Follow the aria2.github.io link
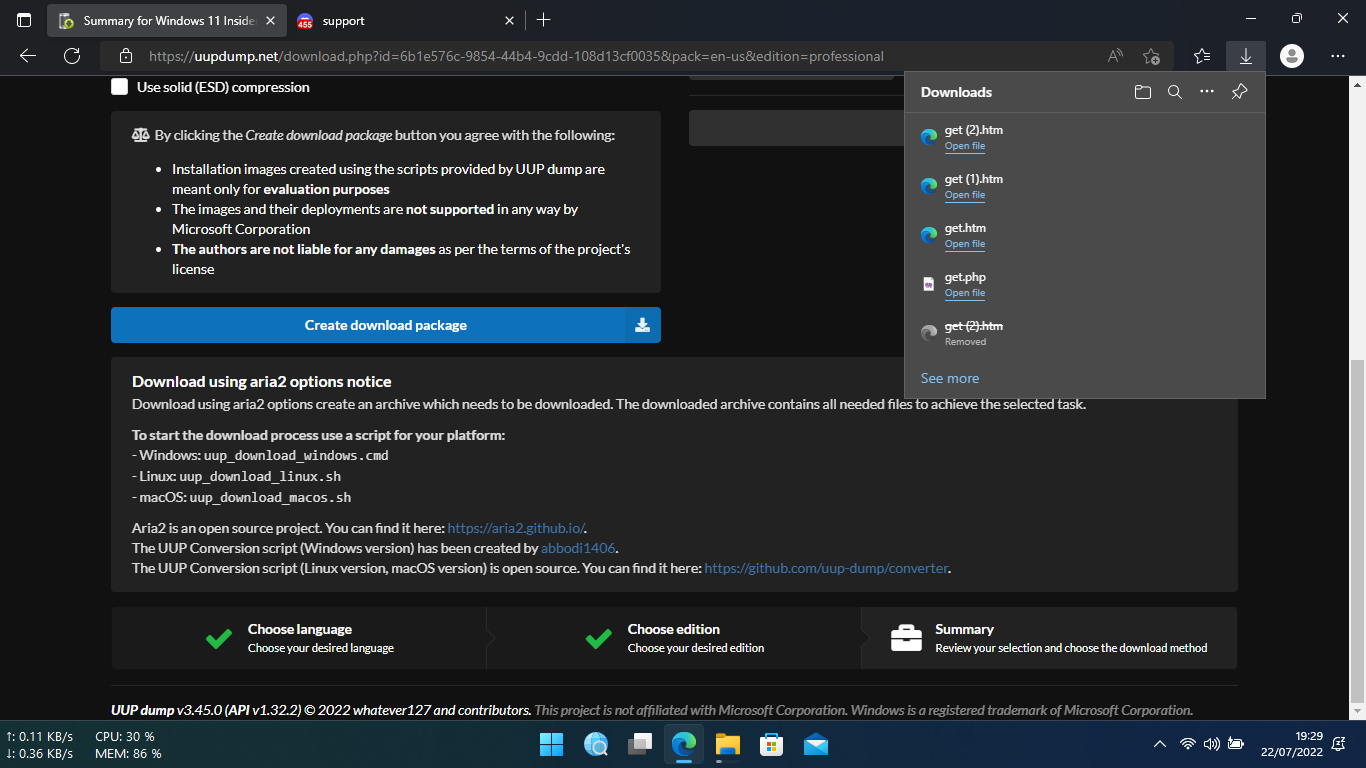 pos(517,528)
